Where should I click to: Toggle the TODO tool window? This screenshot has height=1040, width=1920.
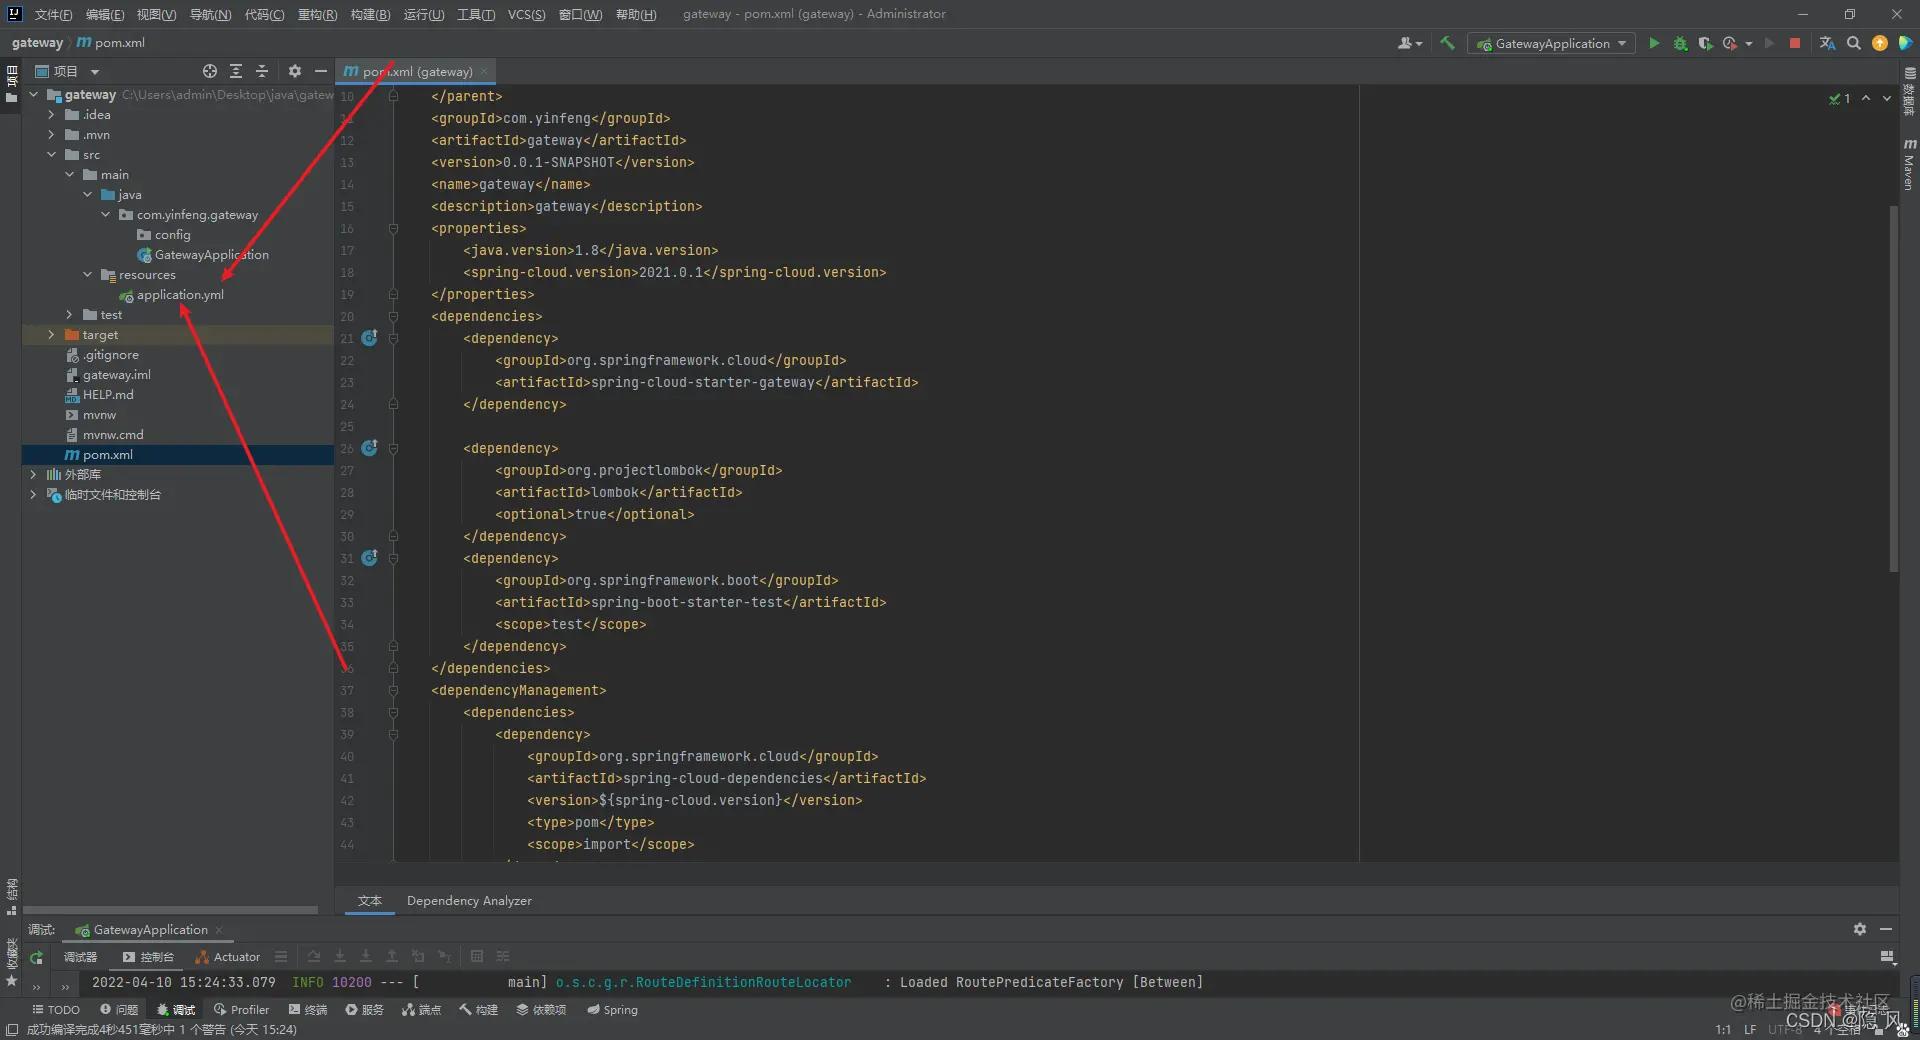56,1010
